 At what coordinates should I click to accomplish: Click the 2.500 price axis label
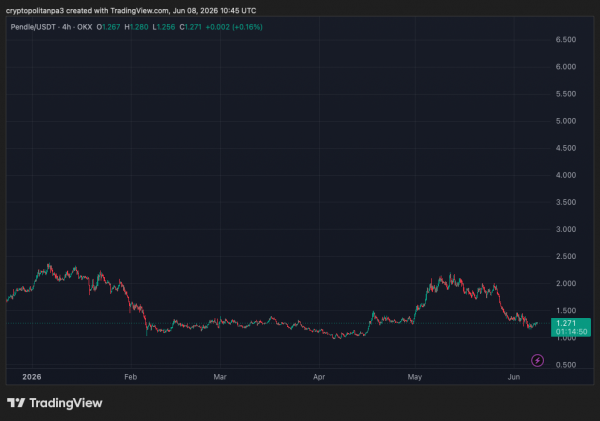tap(566, 256)
